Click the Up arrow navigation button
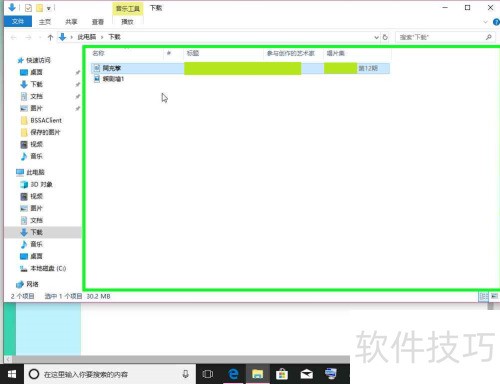Image resolution: width=500 pixels, height=384 pixels. point(50,37)
